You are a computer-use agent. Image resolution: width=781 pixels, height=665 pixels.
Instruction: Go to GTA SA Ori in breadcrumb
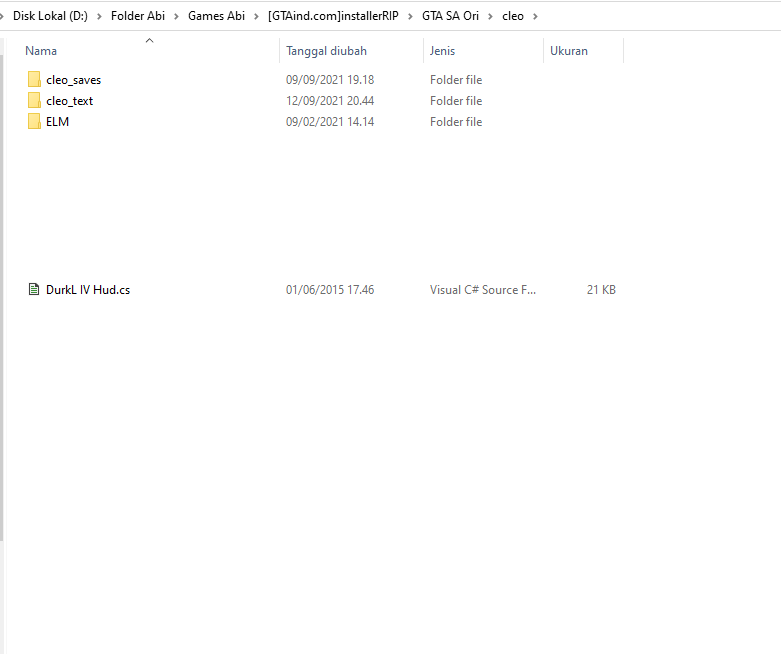point(450,16)
